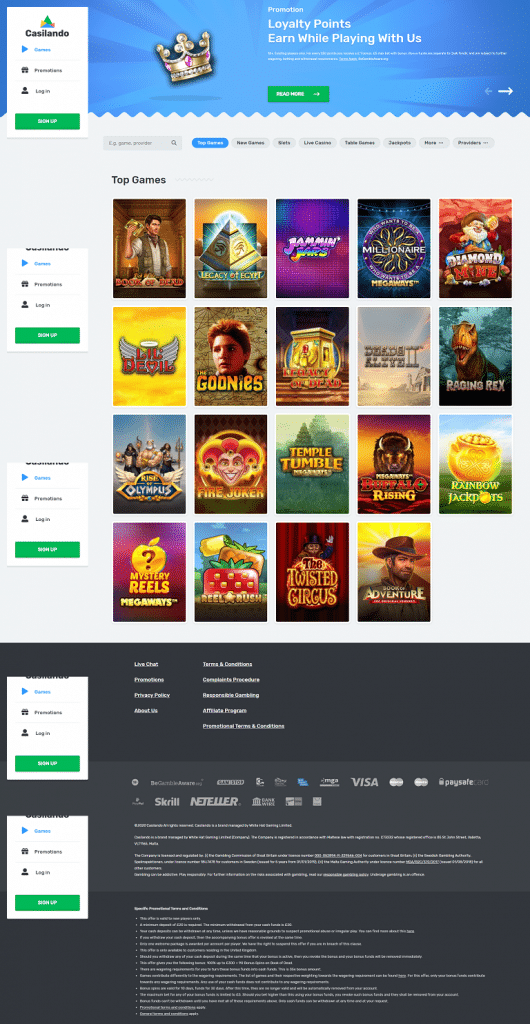The image size is (530, 1024).
Task: Expand the Providers dropdown
Action: [473, 142]
